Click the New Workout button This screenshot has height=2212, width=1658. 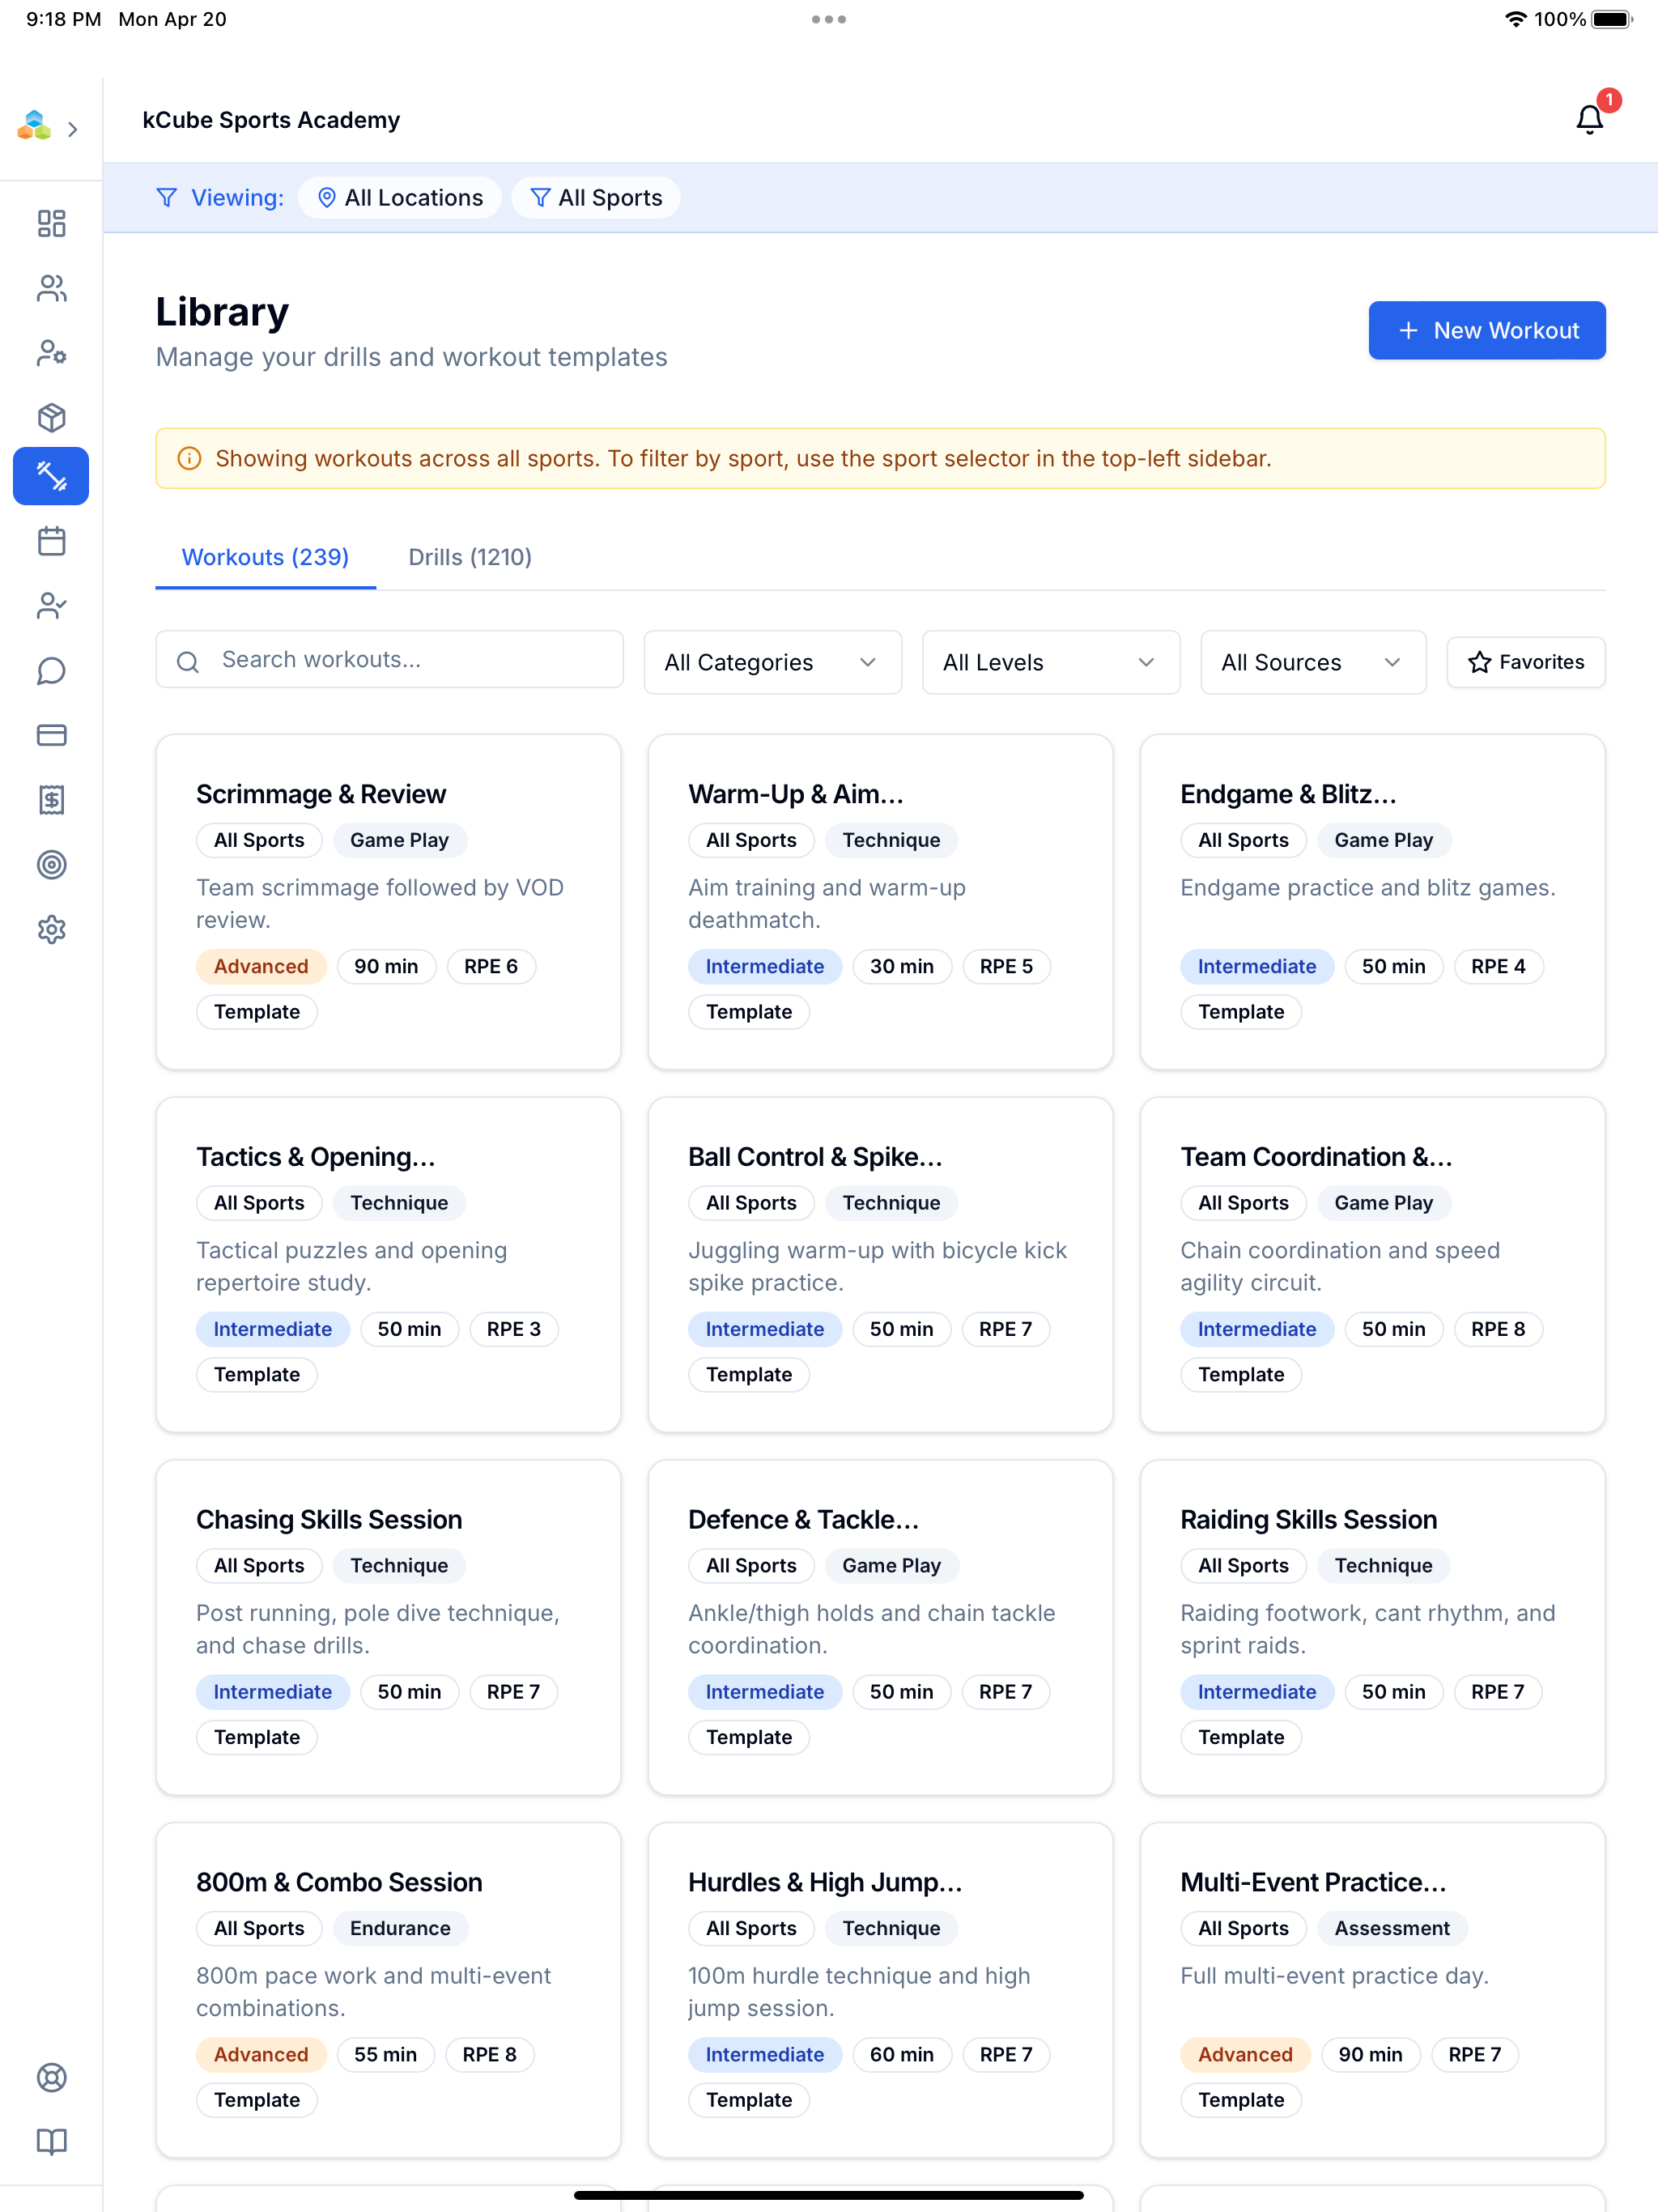click(x=1486, y=330)
